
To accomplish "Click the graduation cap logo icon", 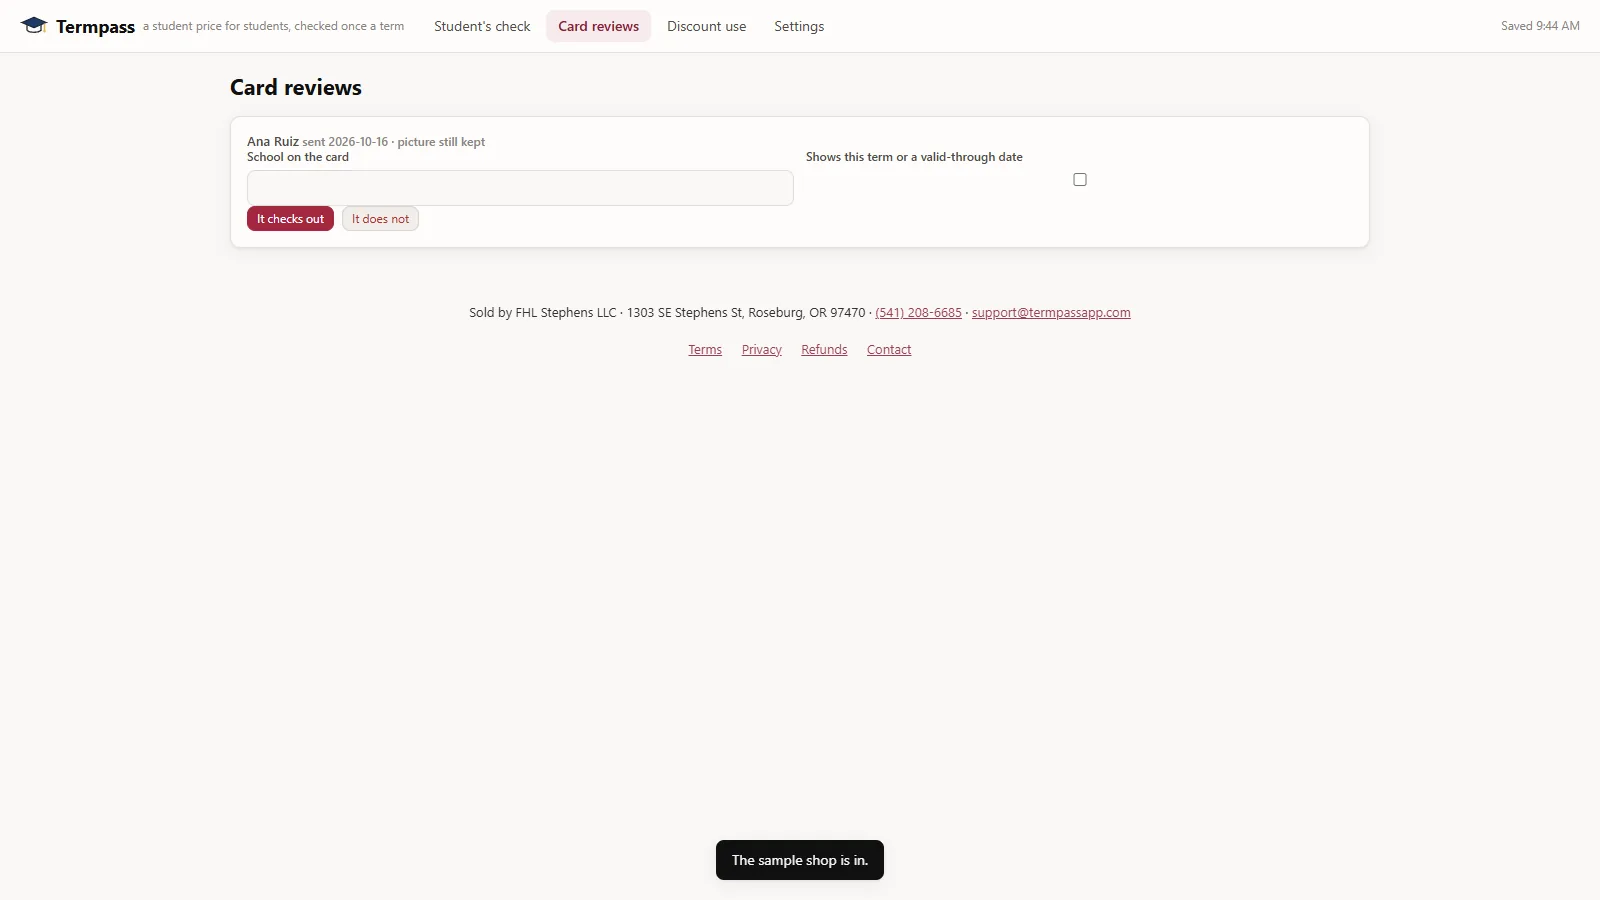I will (34, 26).
